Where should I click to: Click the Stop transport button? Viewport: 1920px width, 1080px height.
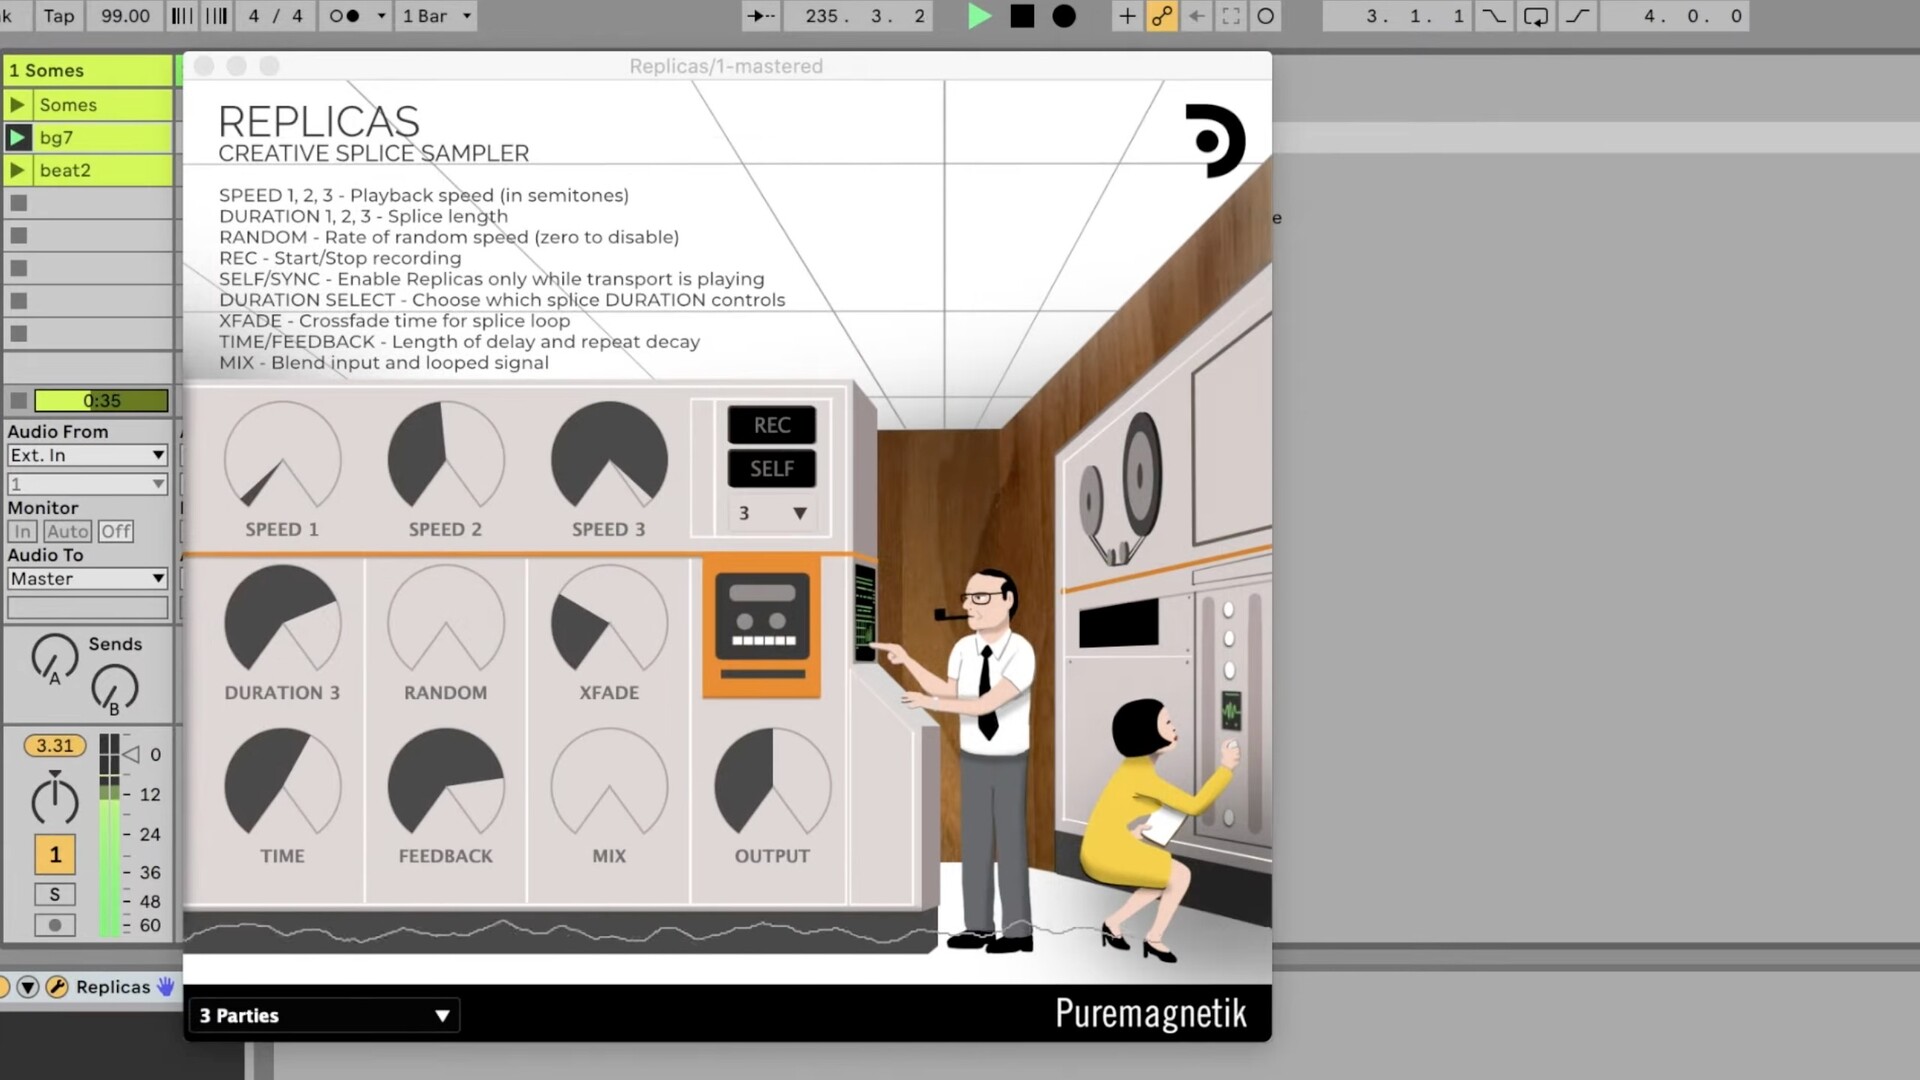pyautogui.click(x=1022, y=16)
